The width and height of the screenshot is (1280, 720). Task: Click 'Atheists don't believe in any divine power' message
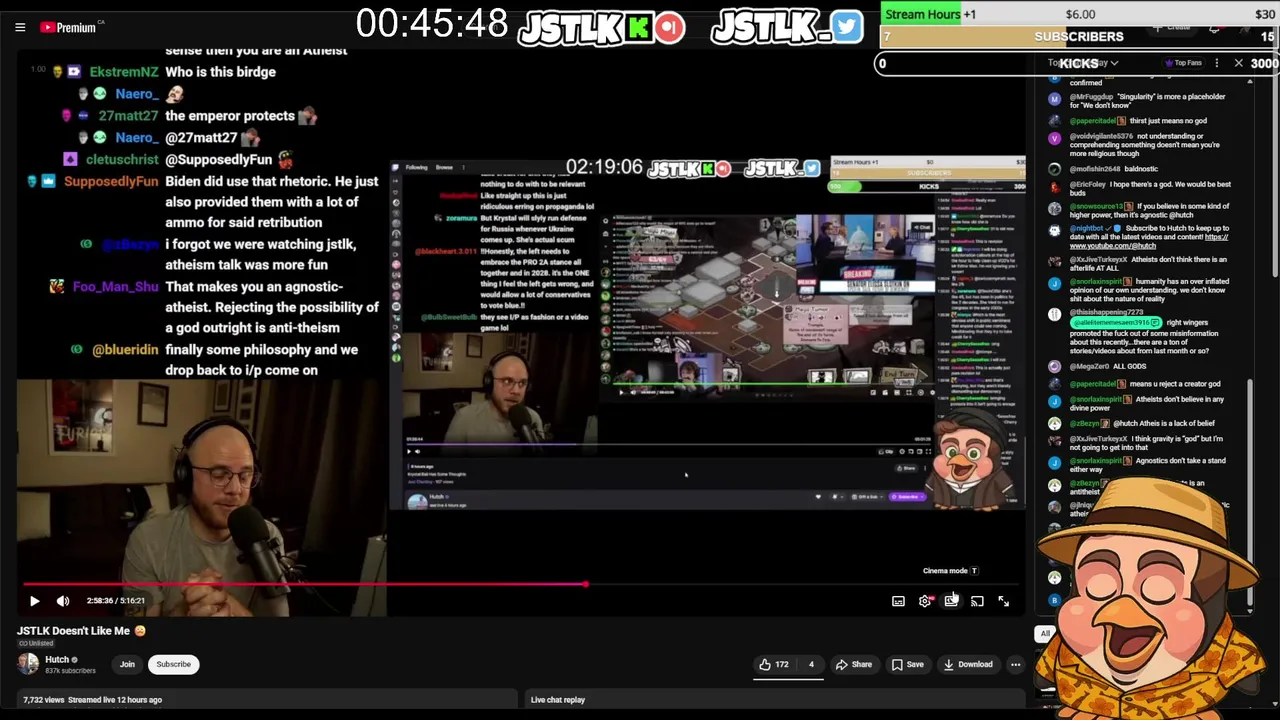tap(1145, 404)
